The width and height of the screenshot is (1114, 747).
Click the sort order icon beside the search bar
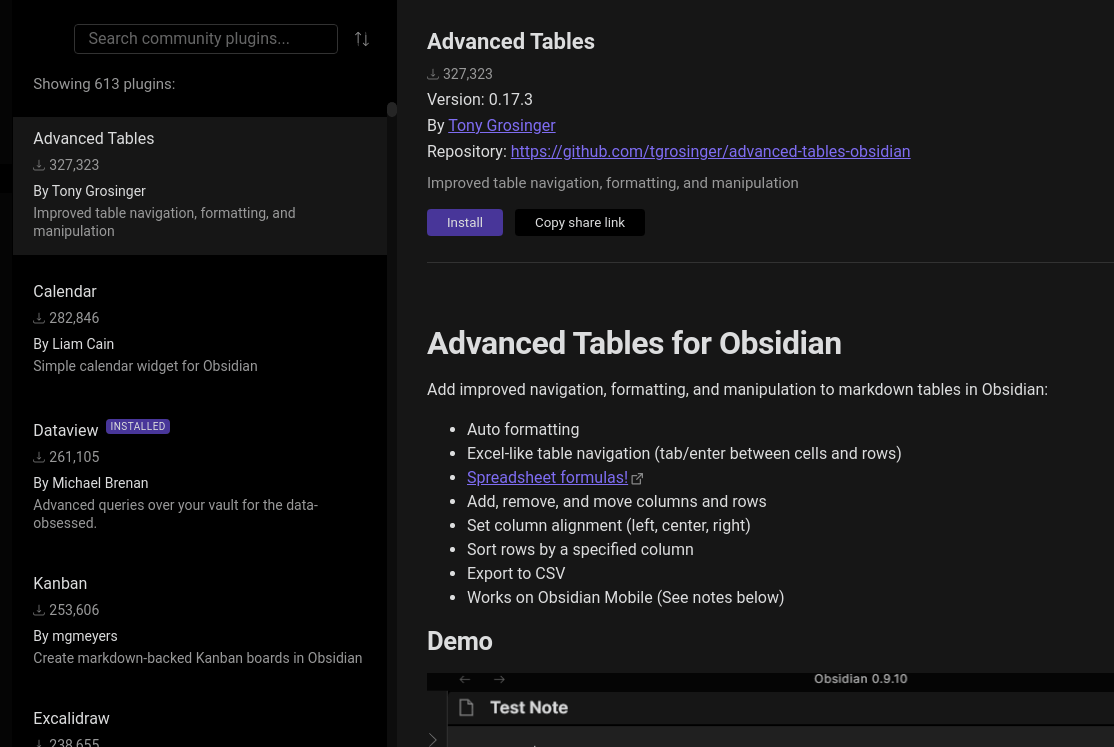coord(362,38)
